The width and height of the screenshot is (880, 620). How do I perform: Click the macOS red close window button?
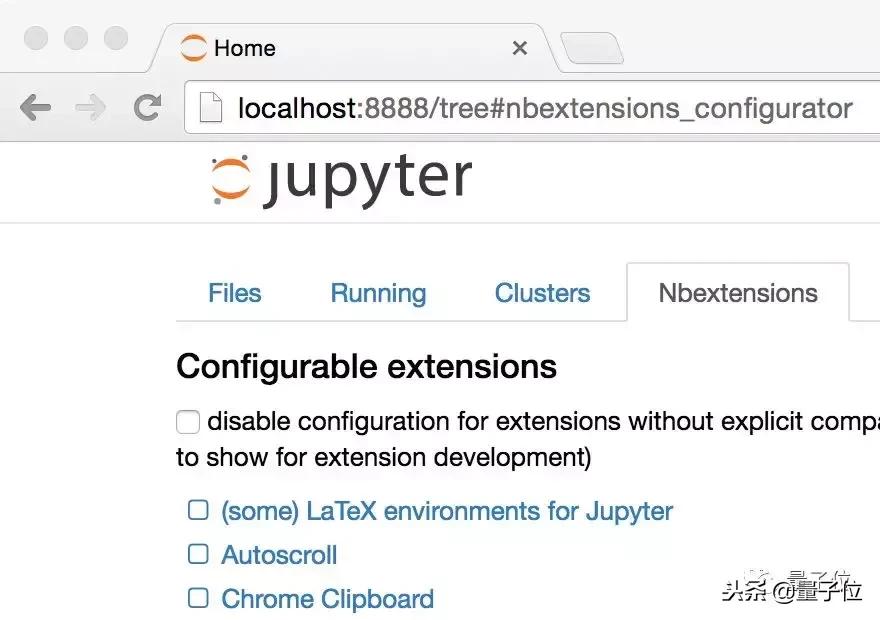click(36, 38)
